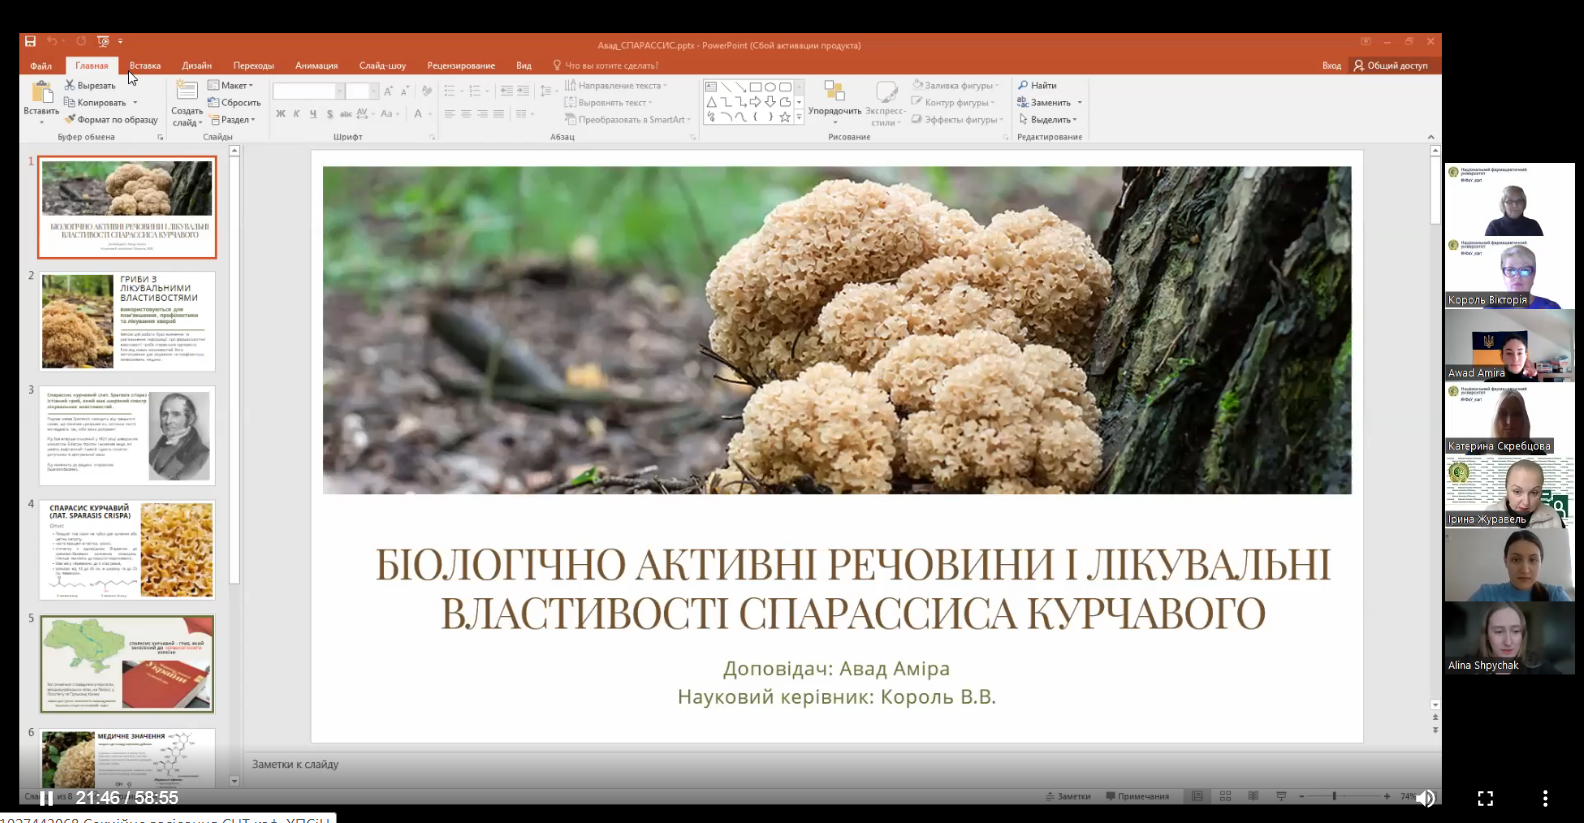Click Преобразовать в SmartArt
Screen dimensions: 1584x823
coord(628,119)
